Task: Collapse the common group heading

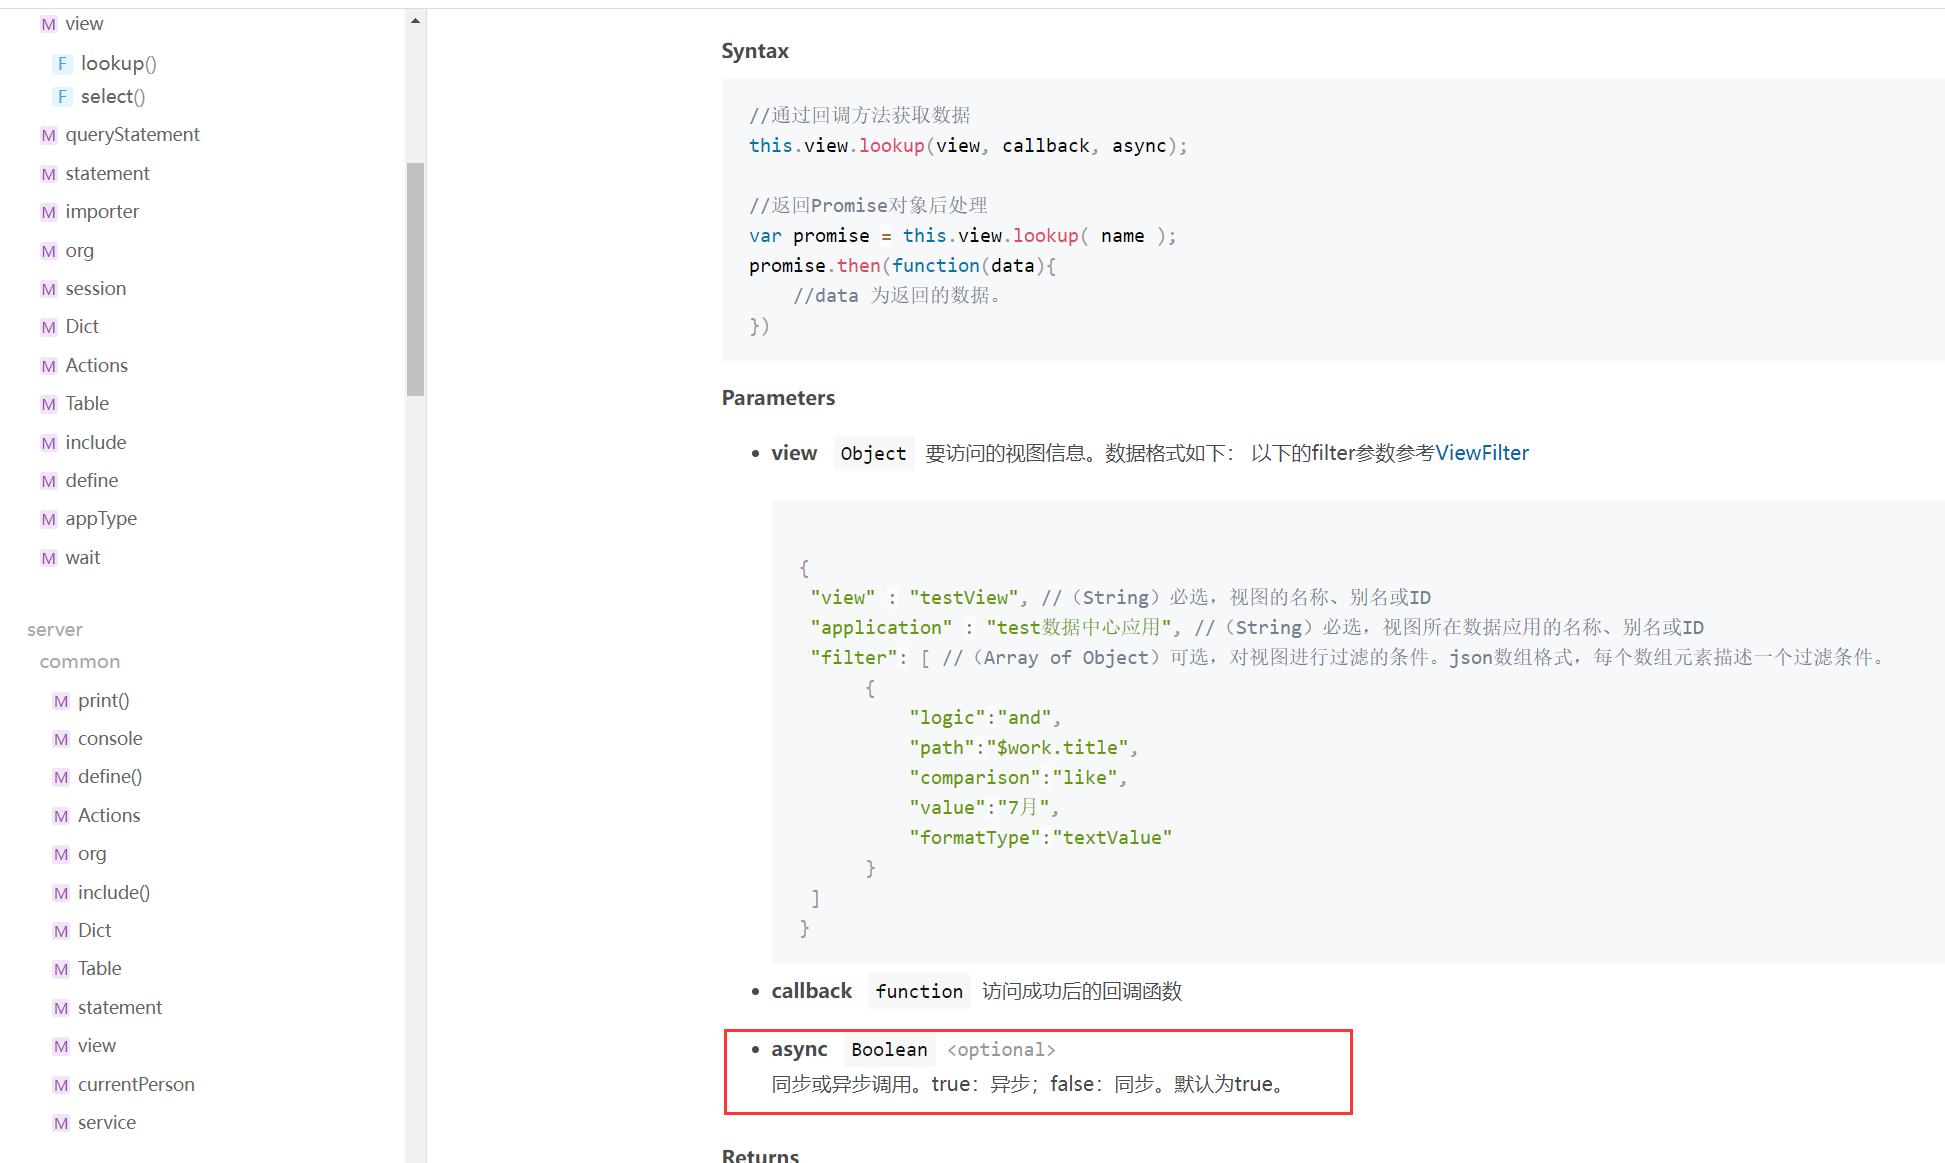Action: [79, 662]
